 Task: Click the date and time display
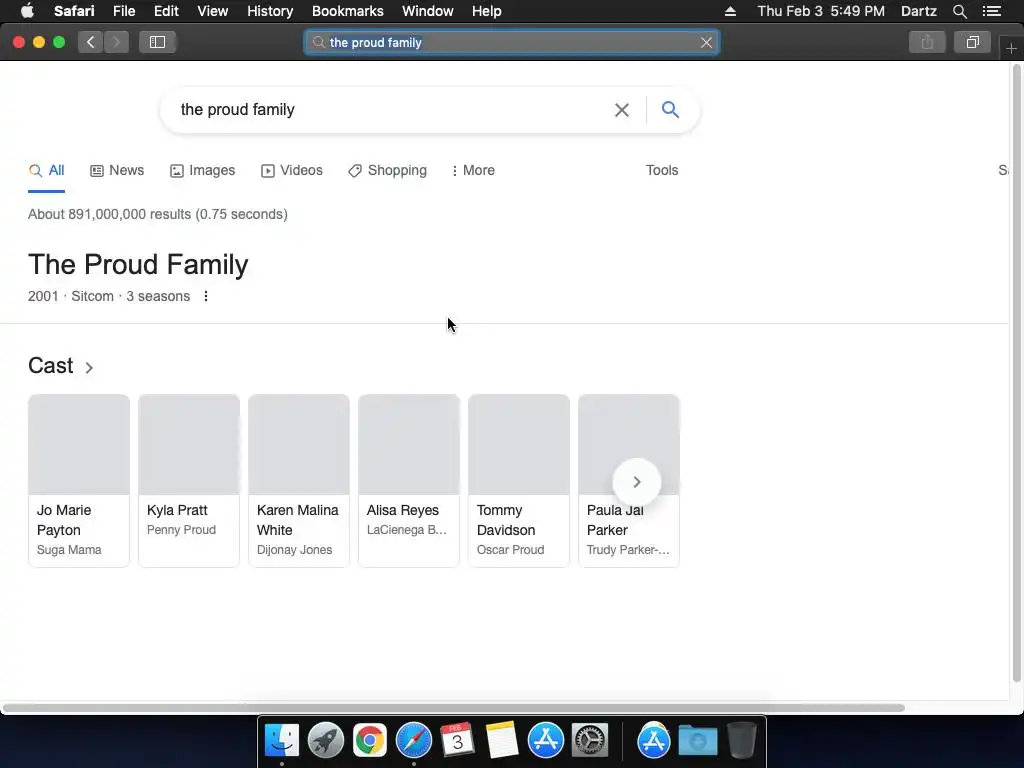821,11
